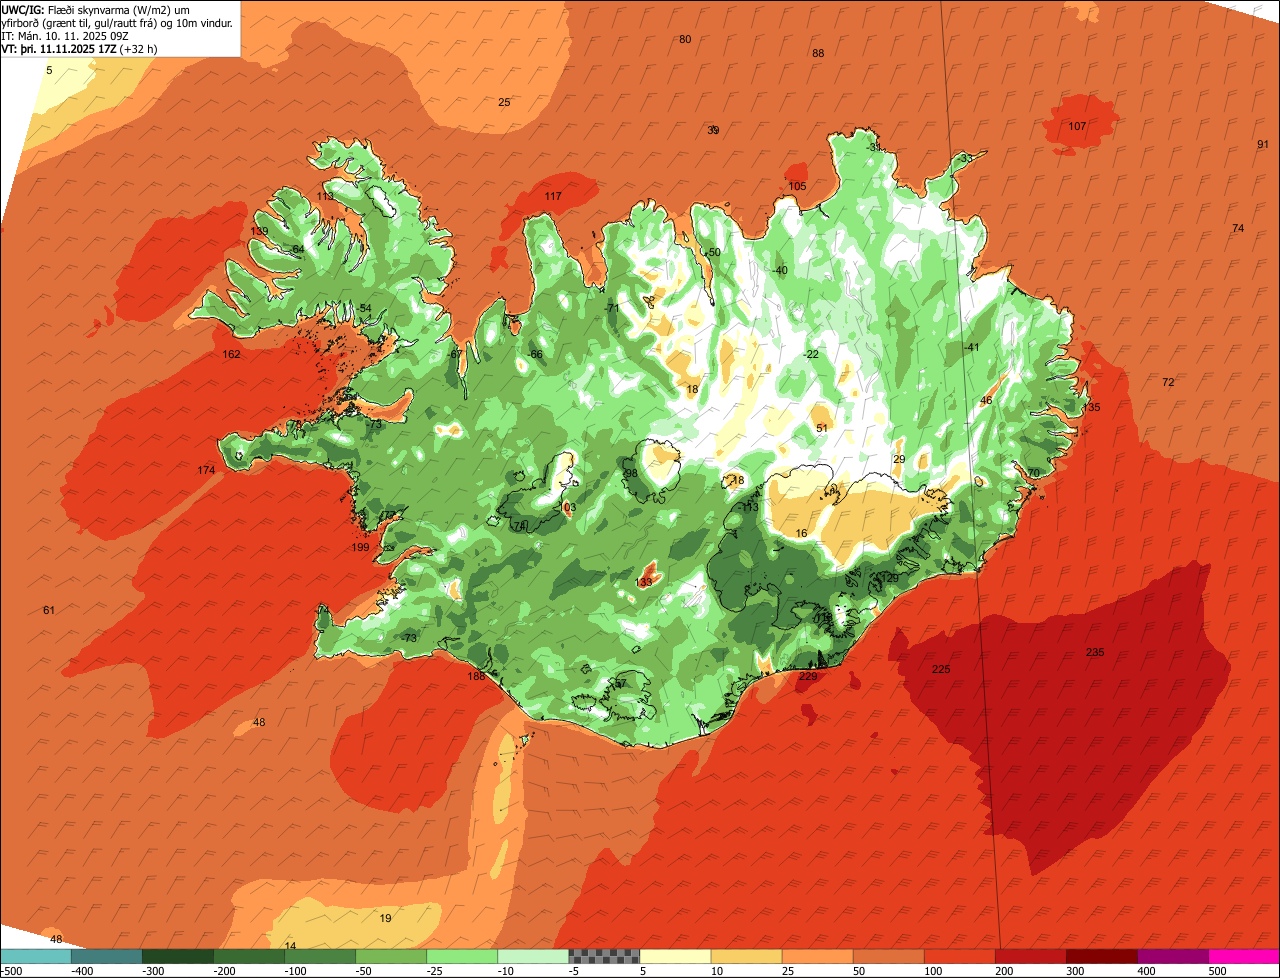Viewport: 1280px width, 978px height.
Task: Click the value 88 along the top of the map
Action: pos(818,53)
